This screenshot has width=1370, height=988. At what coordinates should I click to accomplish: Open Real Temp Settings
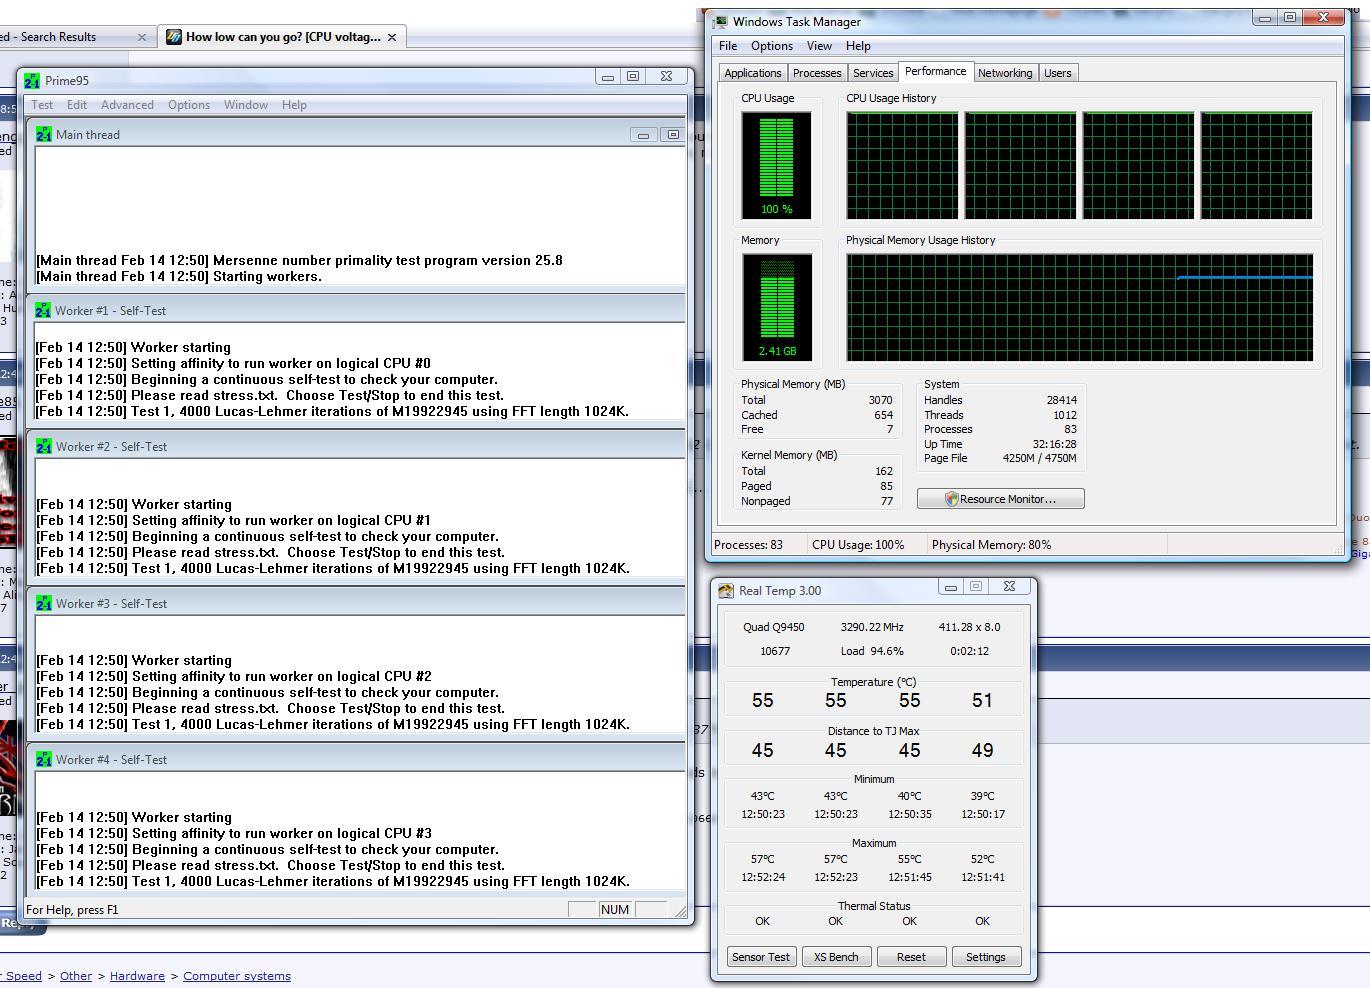pyautogui.click(x=986, y=957)
